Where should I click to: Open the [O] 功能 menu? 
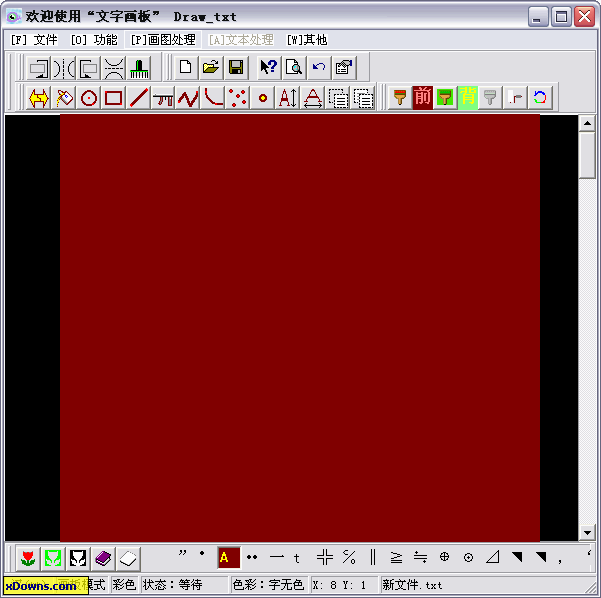94,40
